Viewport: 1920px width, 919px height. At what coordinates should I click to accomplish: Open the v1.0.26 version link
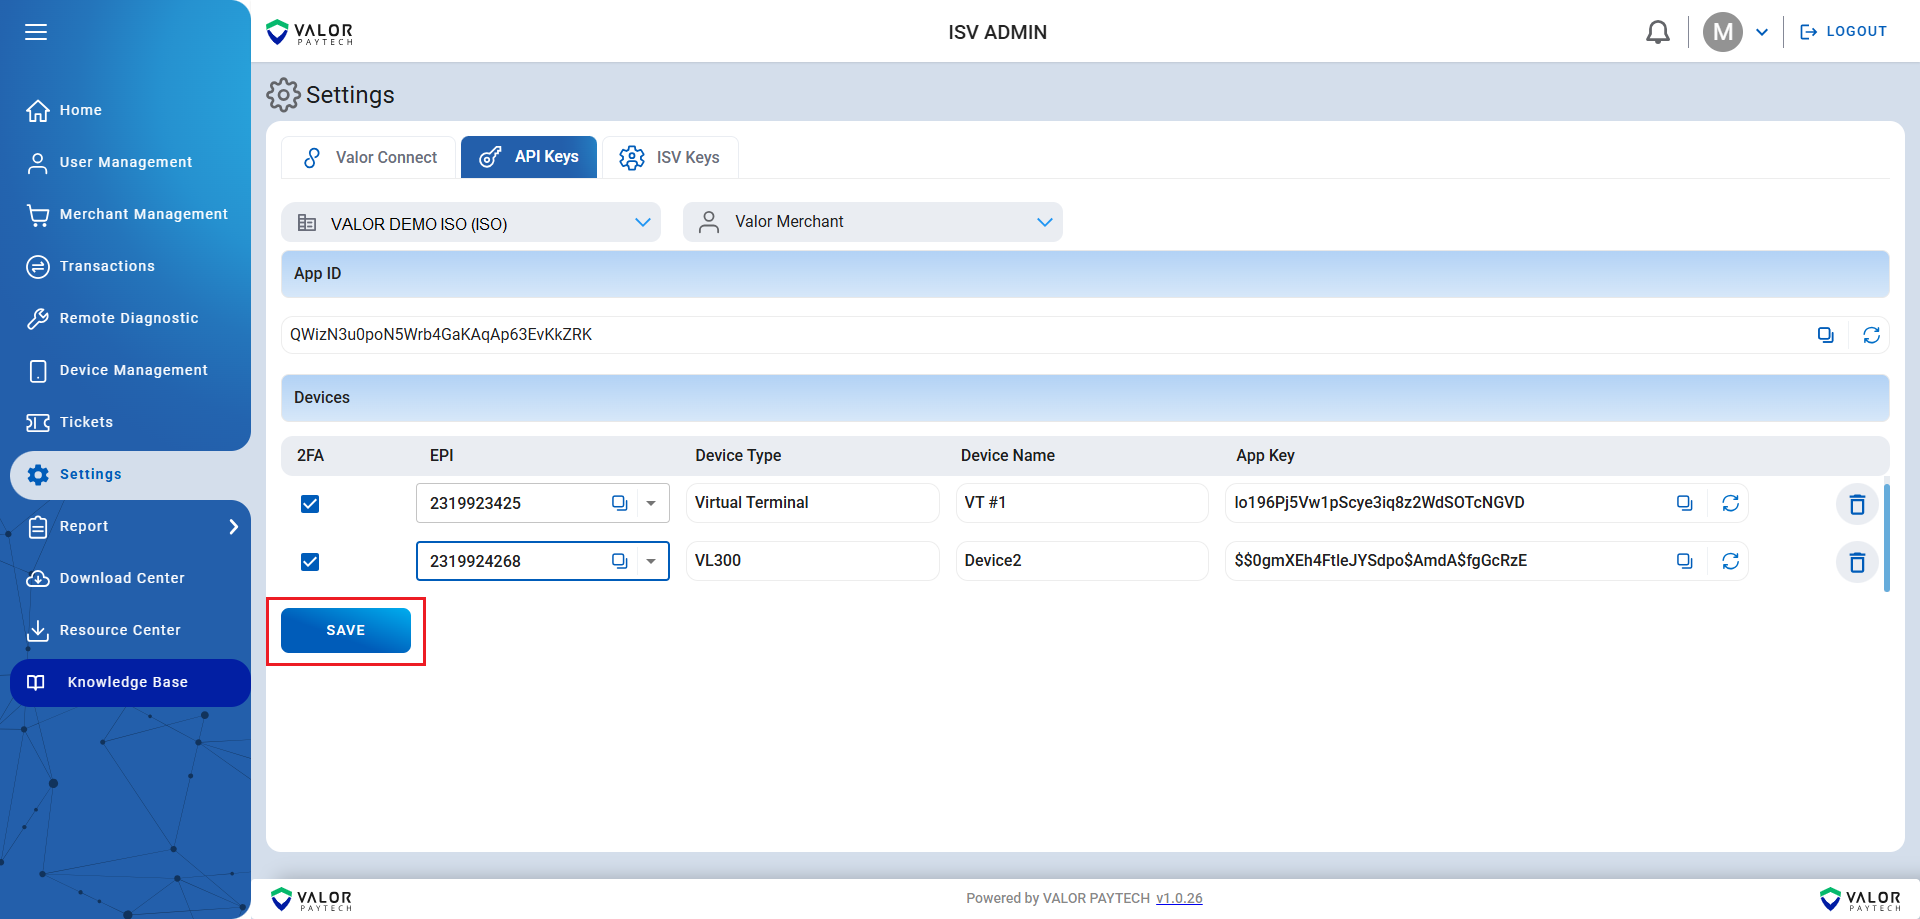click(x=1179, y=898)
